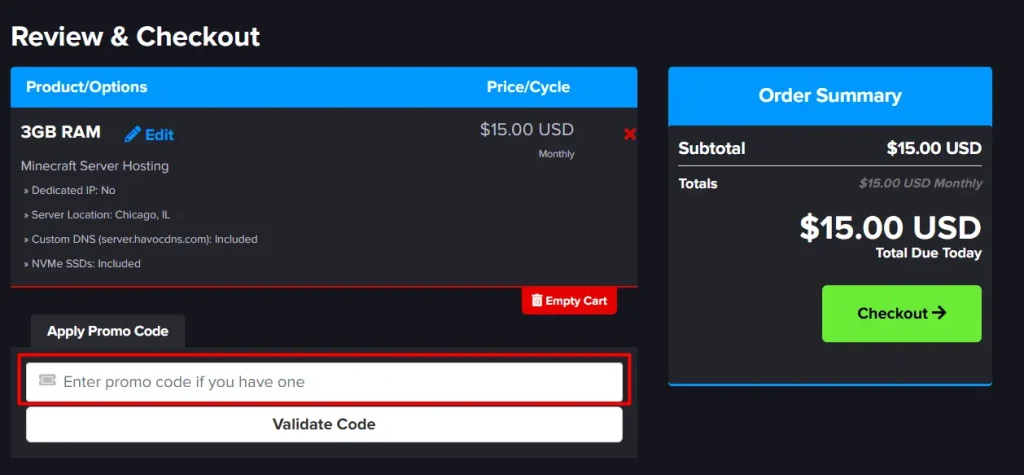Click the Minecraft Server Hosting description
This screenshot has width=1024, height=475.
(x=95, y=166)
